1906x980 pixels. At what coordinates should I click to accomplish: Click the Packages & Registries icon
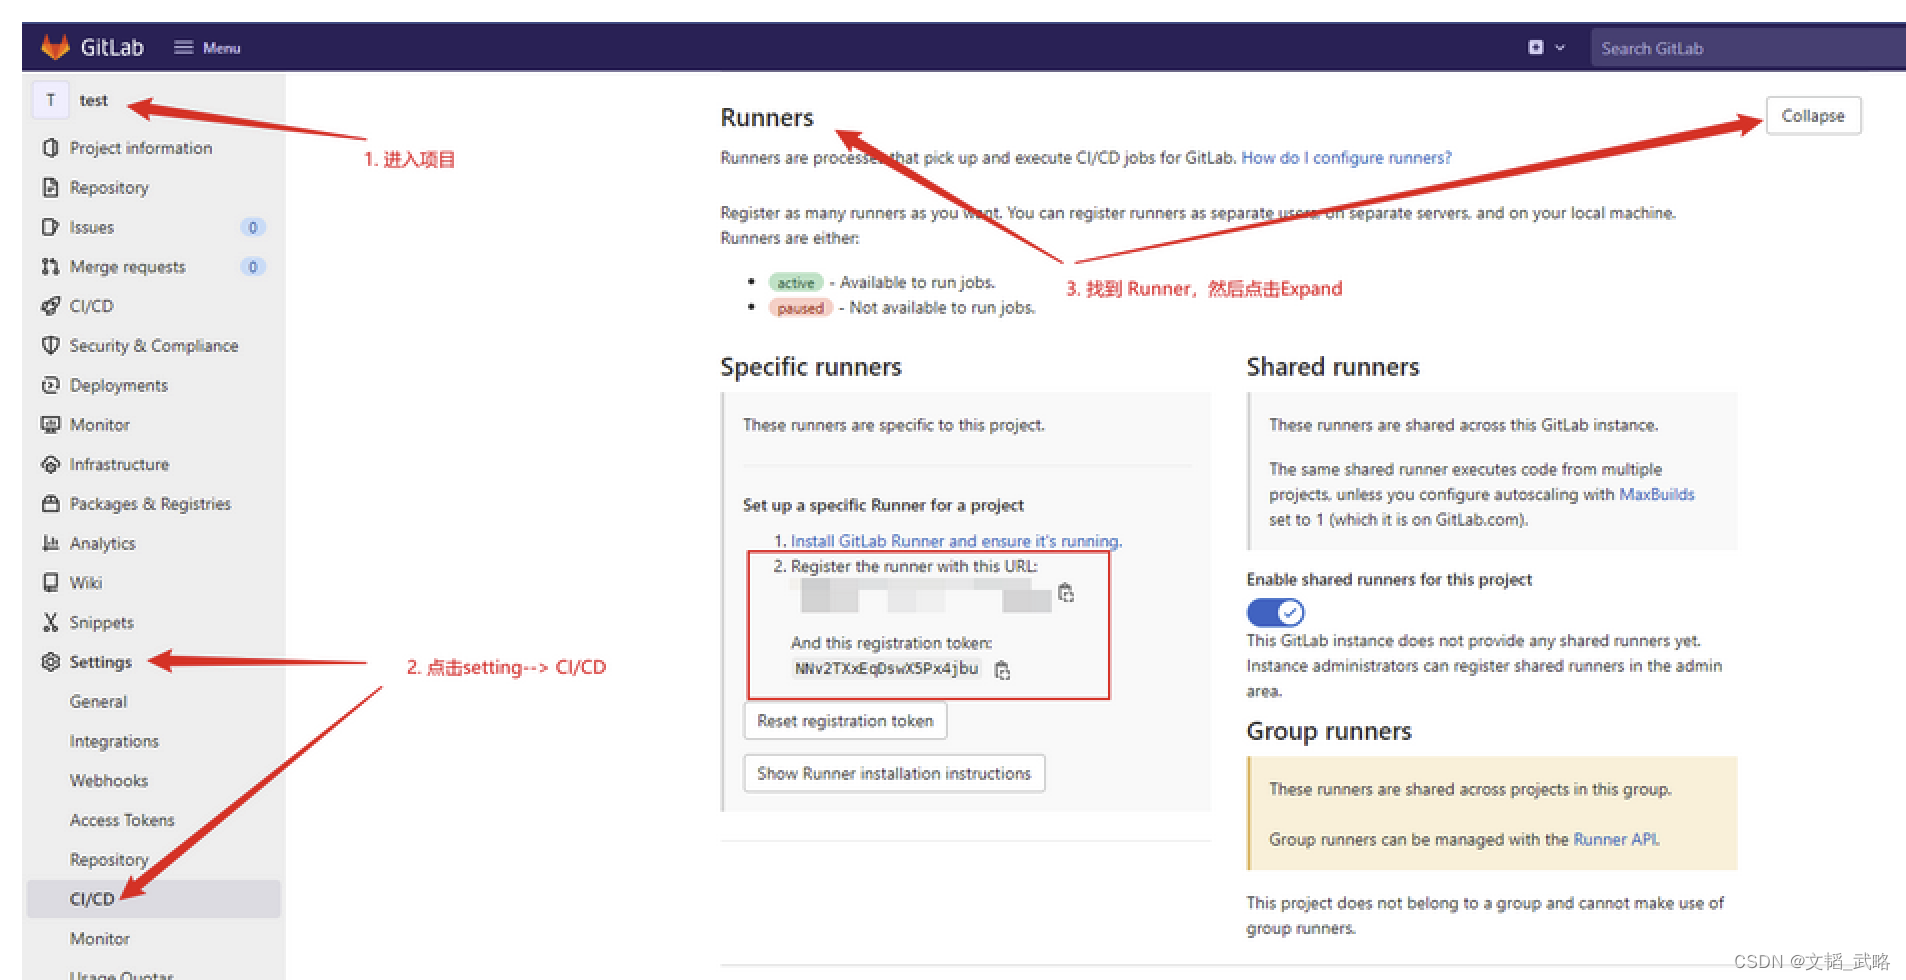tap(50, 503)
